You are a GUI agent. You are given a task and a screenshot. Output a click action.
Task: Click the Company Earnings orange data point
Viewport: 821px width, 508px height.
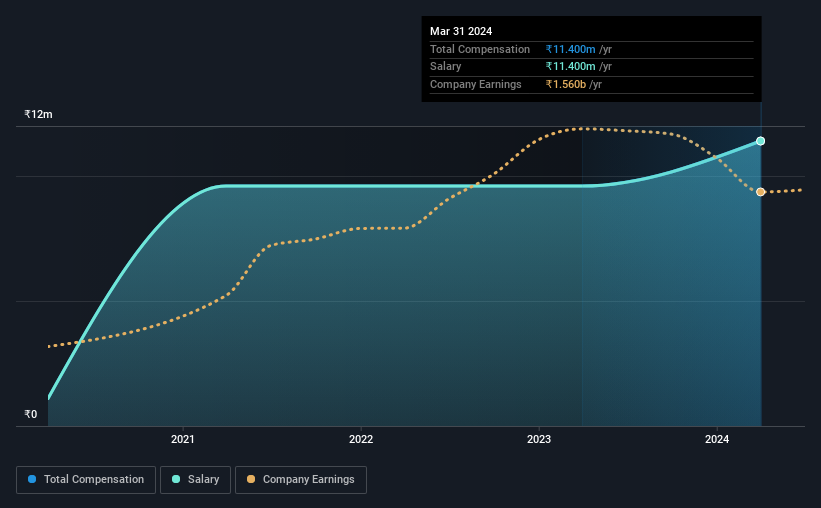click(x=761, y=192)
